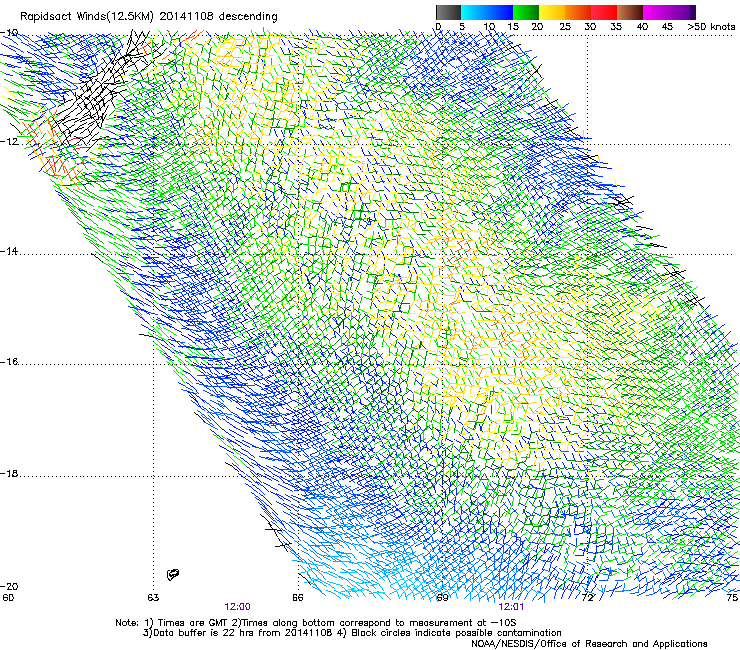The image size is (740, 650).
Task: Click the green 15-20 knots color swatch
Action: tap(526, 12)
